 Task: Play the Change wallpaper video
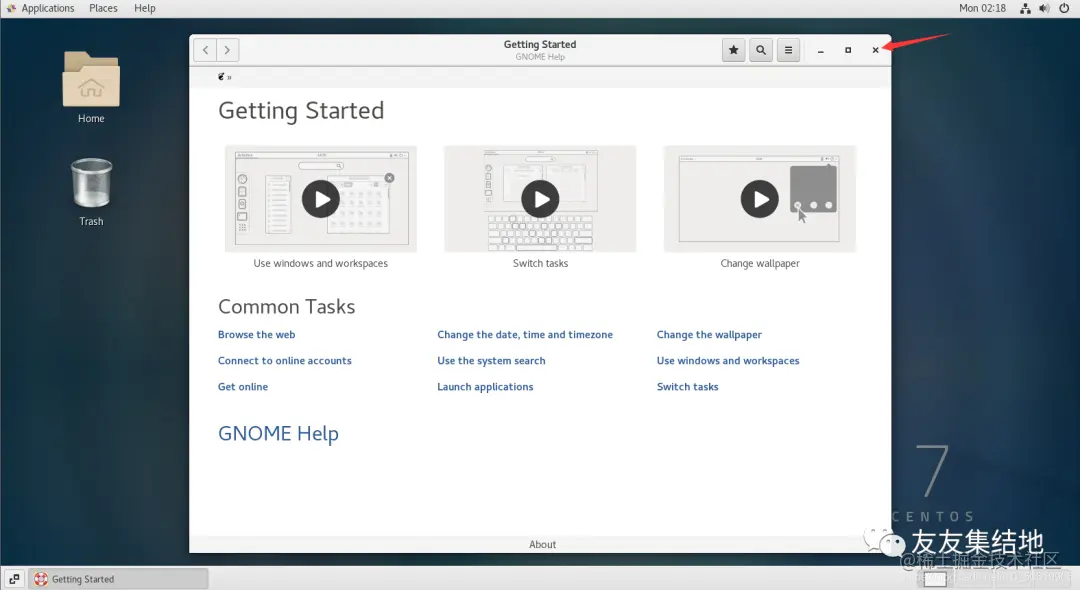(x=760, y=199)
